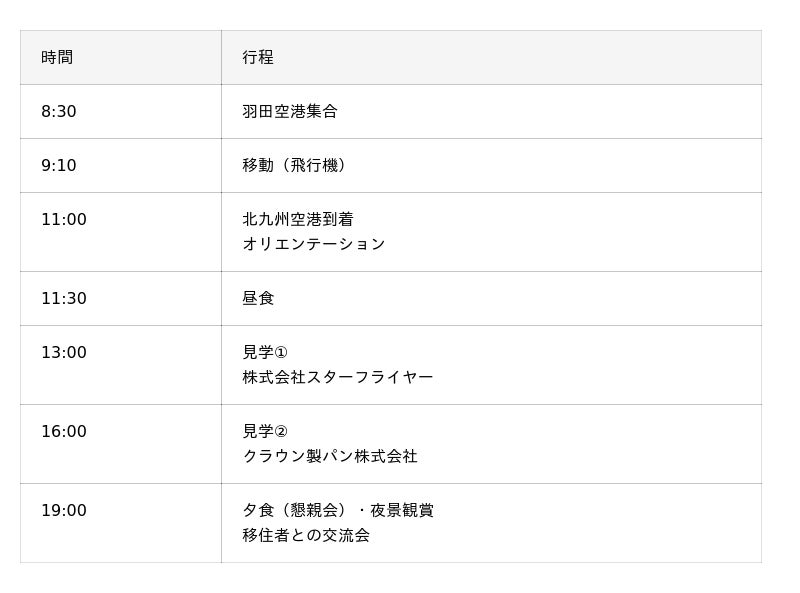Click the 移住者との交流会 text
Image resolution: width=800 pixels, height=593 pixels.
(306, 535)
